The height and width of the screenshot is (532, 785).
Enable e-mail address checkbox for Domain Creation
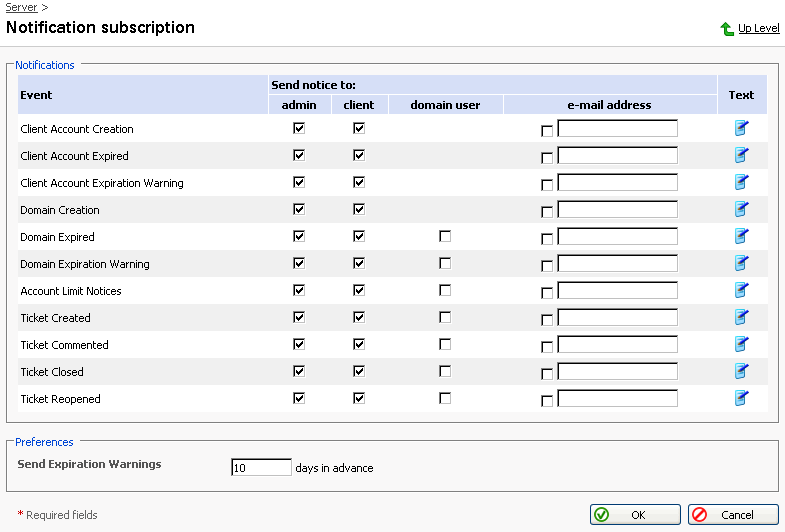click(x=546, y=212)
